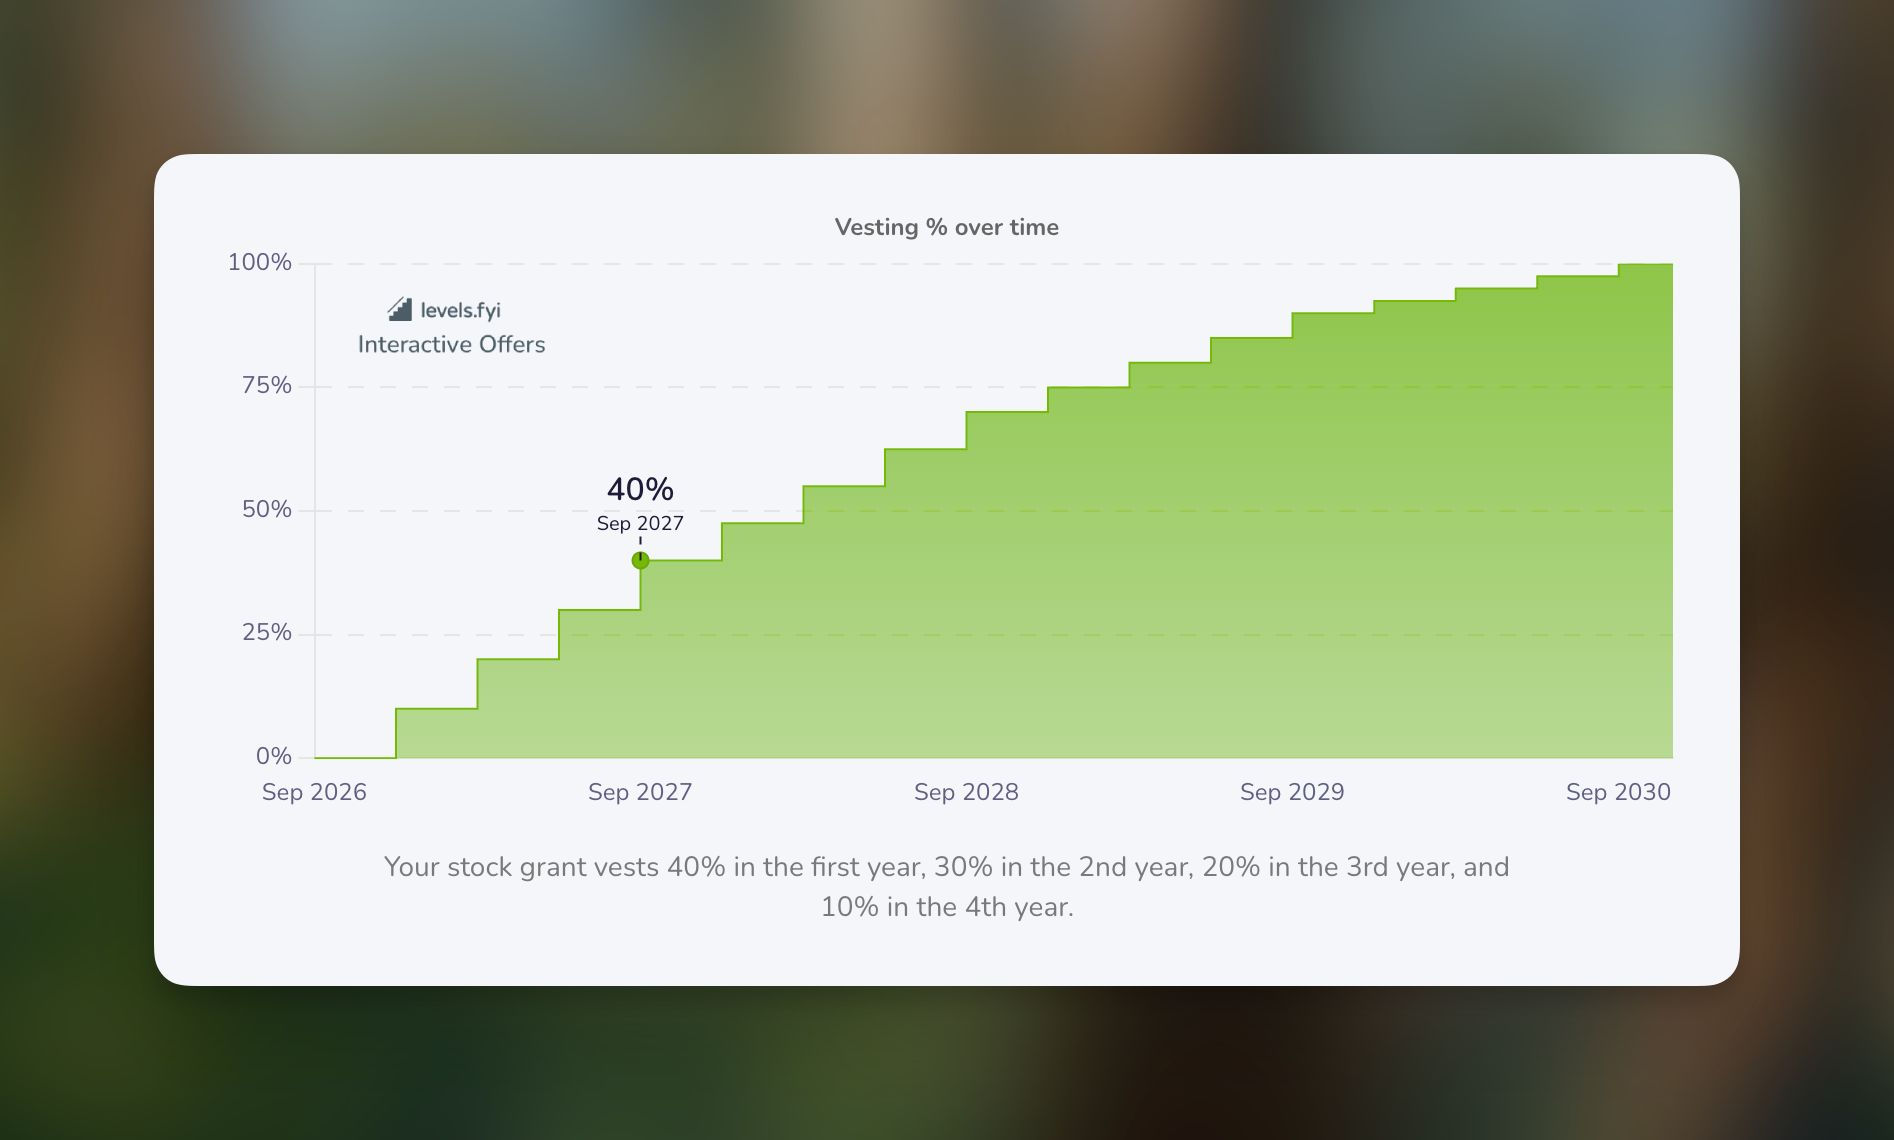
Task: Click the green data point marker dot
Action: [x=641, y=561]
